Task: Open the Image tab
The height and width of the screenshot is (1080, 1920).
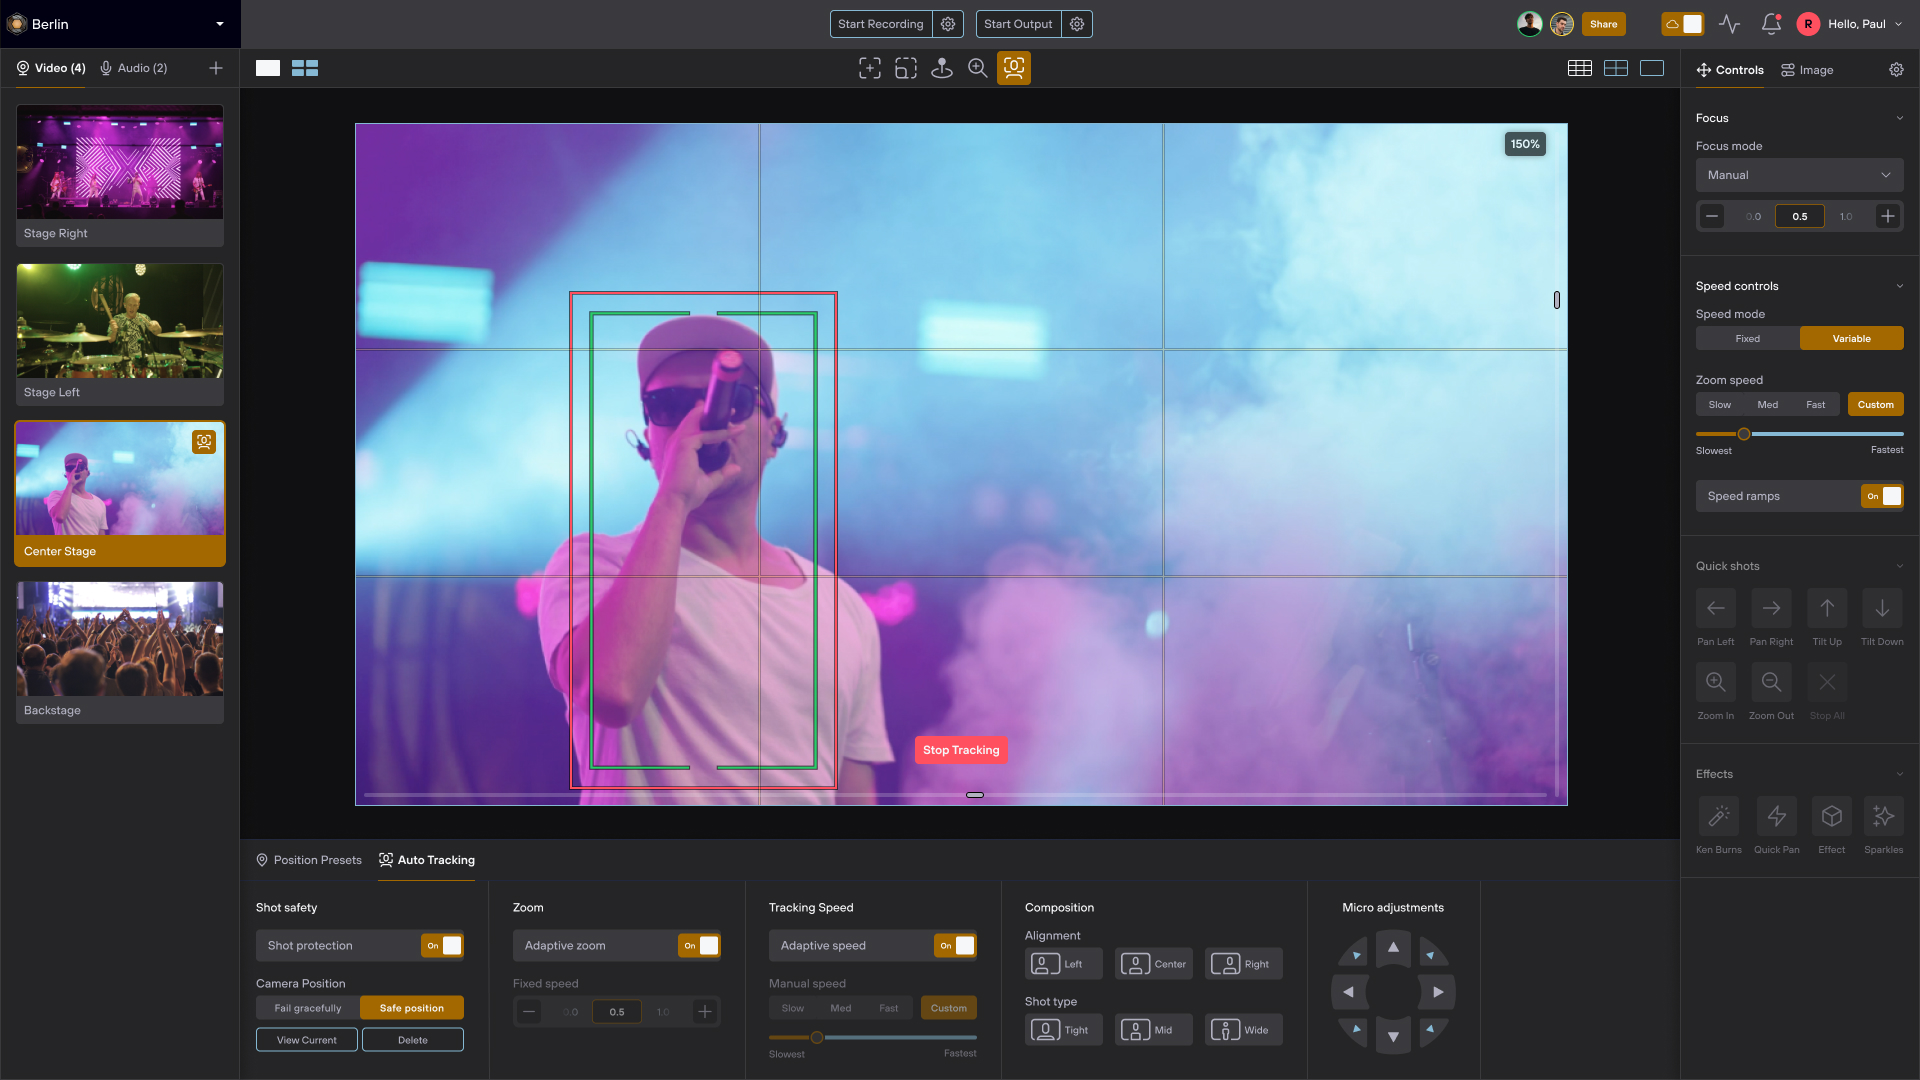Action: pos(1807,70)
